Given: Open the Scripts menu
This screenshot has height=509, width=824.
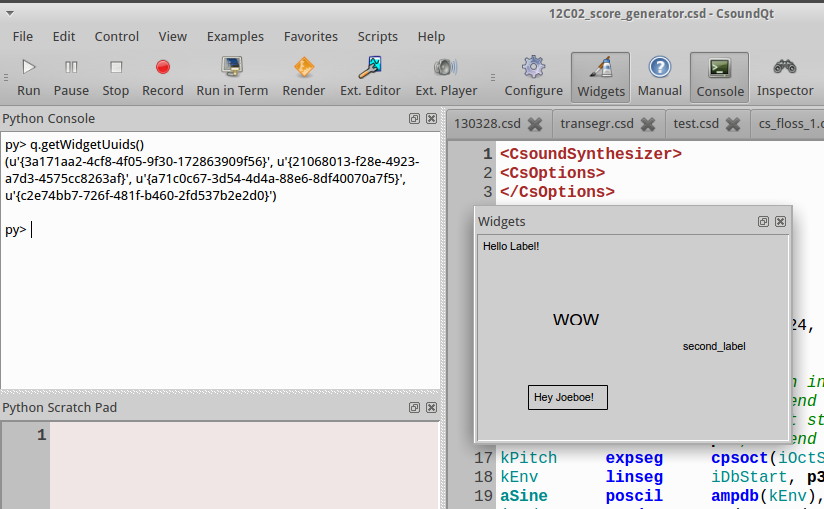Looking at the screenshot, I should (x=377, y=36).
